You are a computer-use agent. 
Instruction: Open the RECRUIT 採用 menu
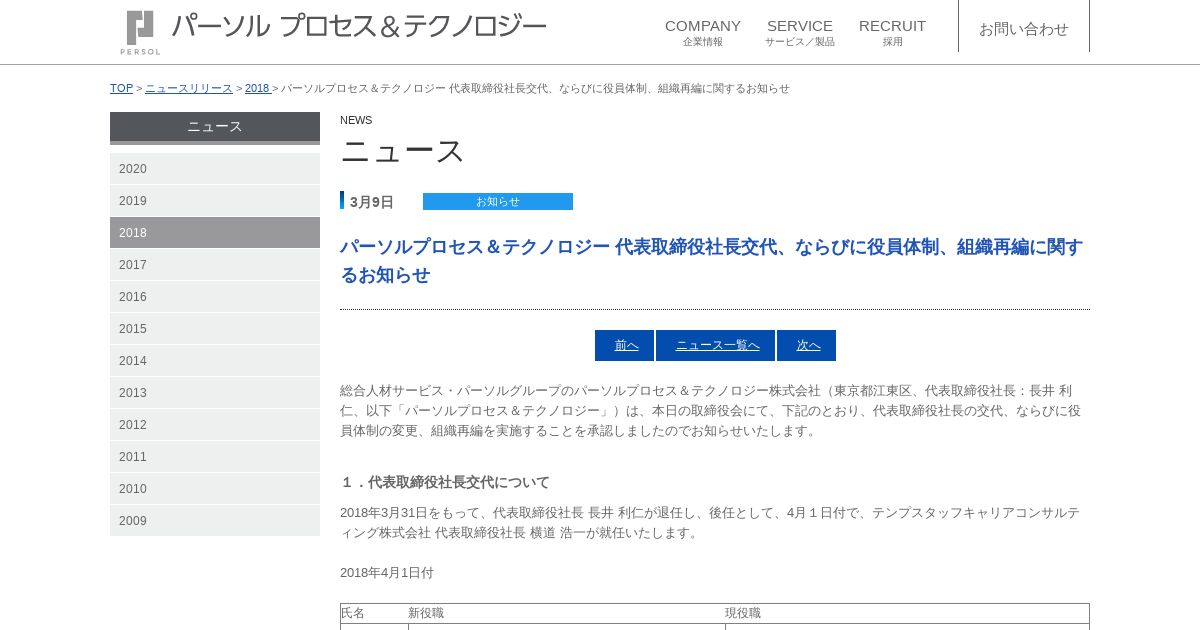coord(892,32)
